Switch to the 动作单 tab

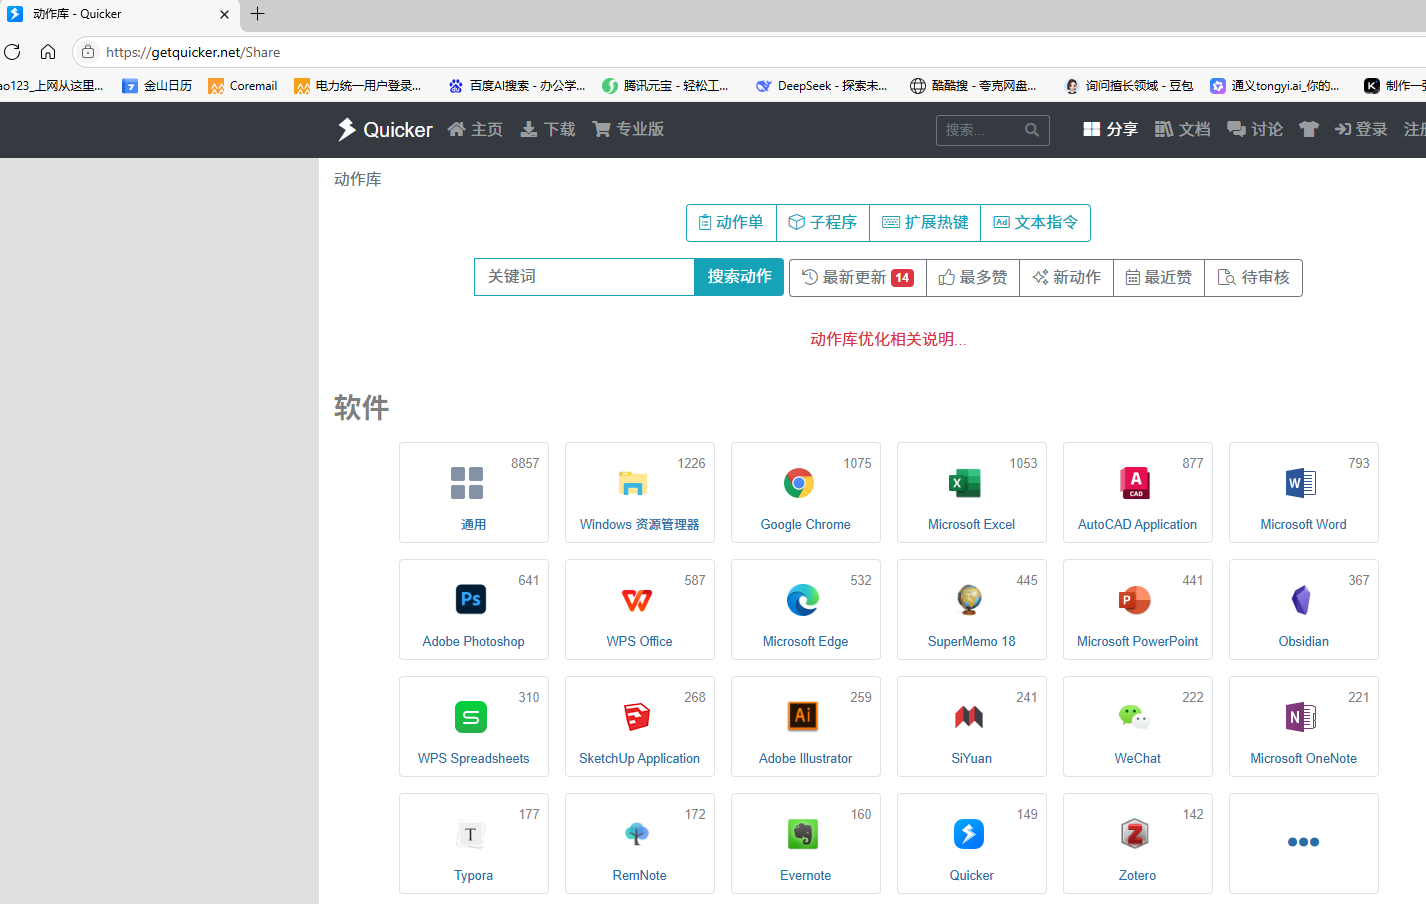[731, 222]
